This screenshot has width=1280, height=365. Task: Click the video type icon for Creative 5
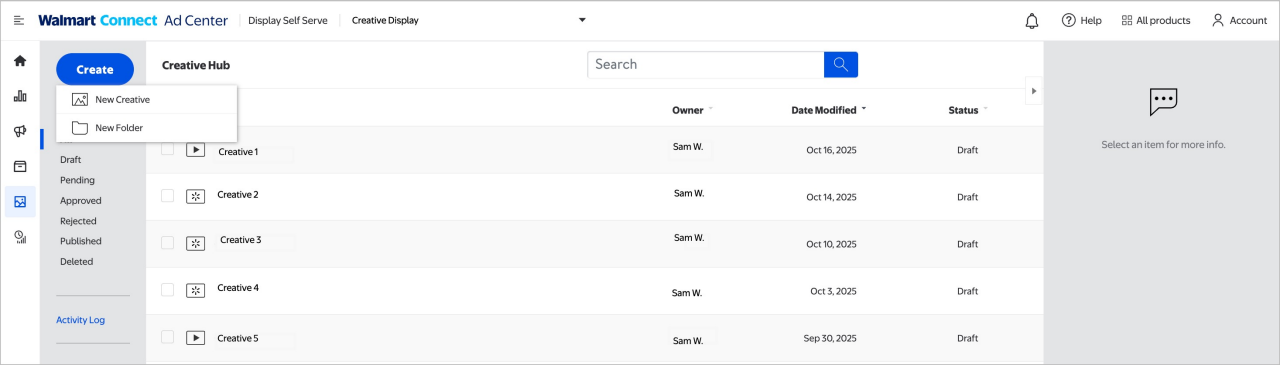196,338
